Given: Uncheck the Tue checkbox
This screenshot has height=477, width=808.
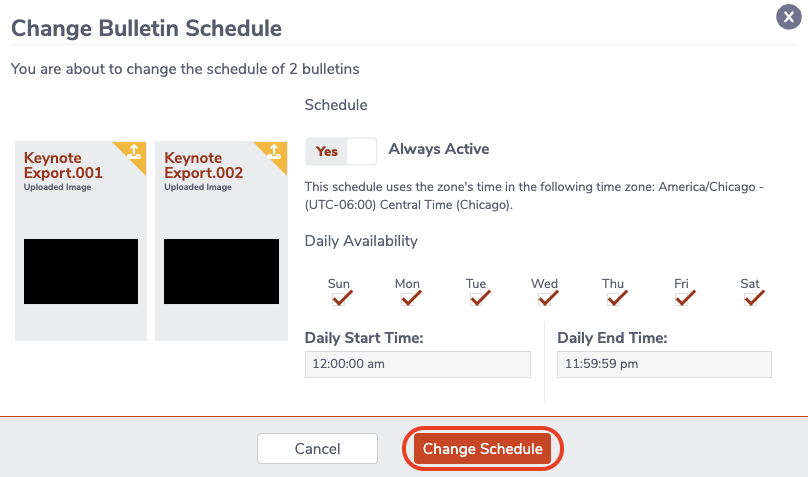Looking at the screenshot, I should [x=477, y=299].
